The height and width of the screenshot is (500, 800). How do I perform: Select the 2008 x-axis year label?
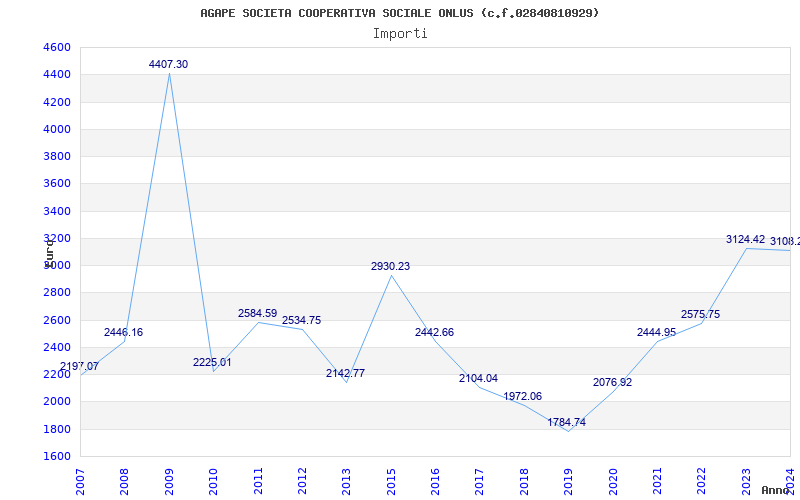coord(124,481)
